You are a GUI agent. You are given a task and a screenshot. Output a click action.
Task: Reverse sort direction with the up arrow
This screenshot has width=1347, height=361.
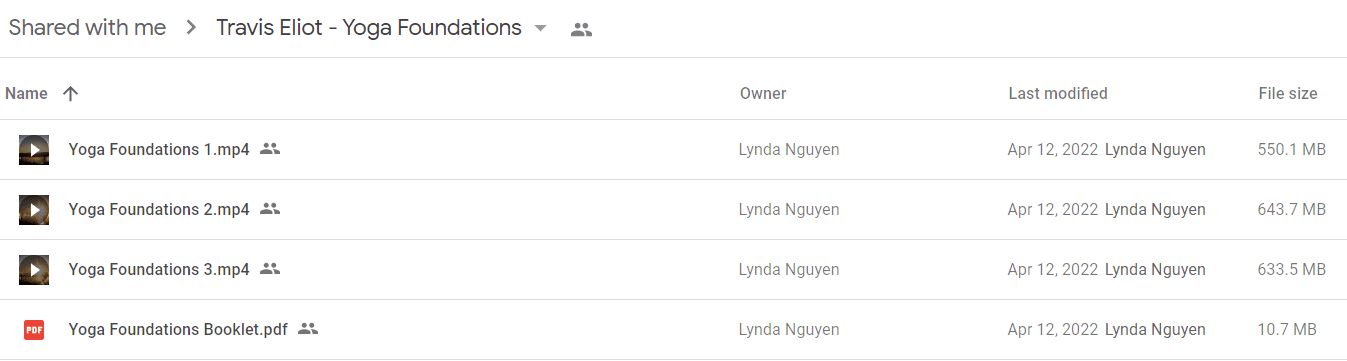(70, 94)
